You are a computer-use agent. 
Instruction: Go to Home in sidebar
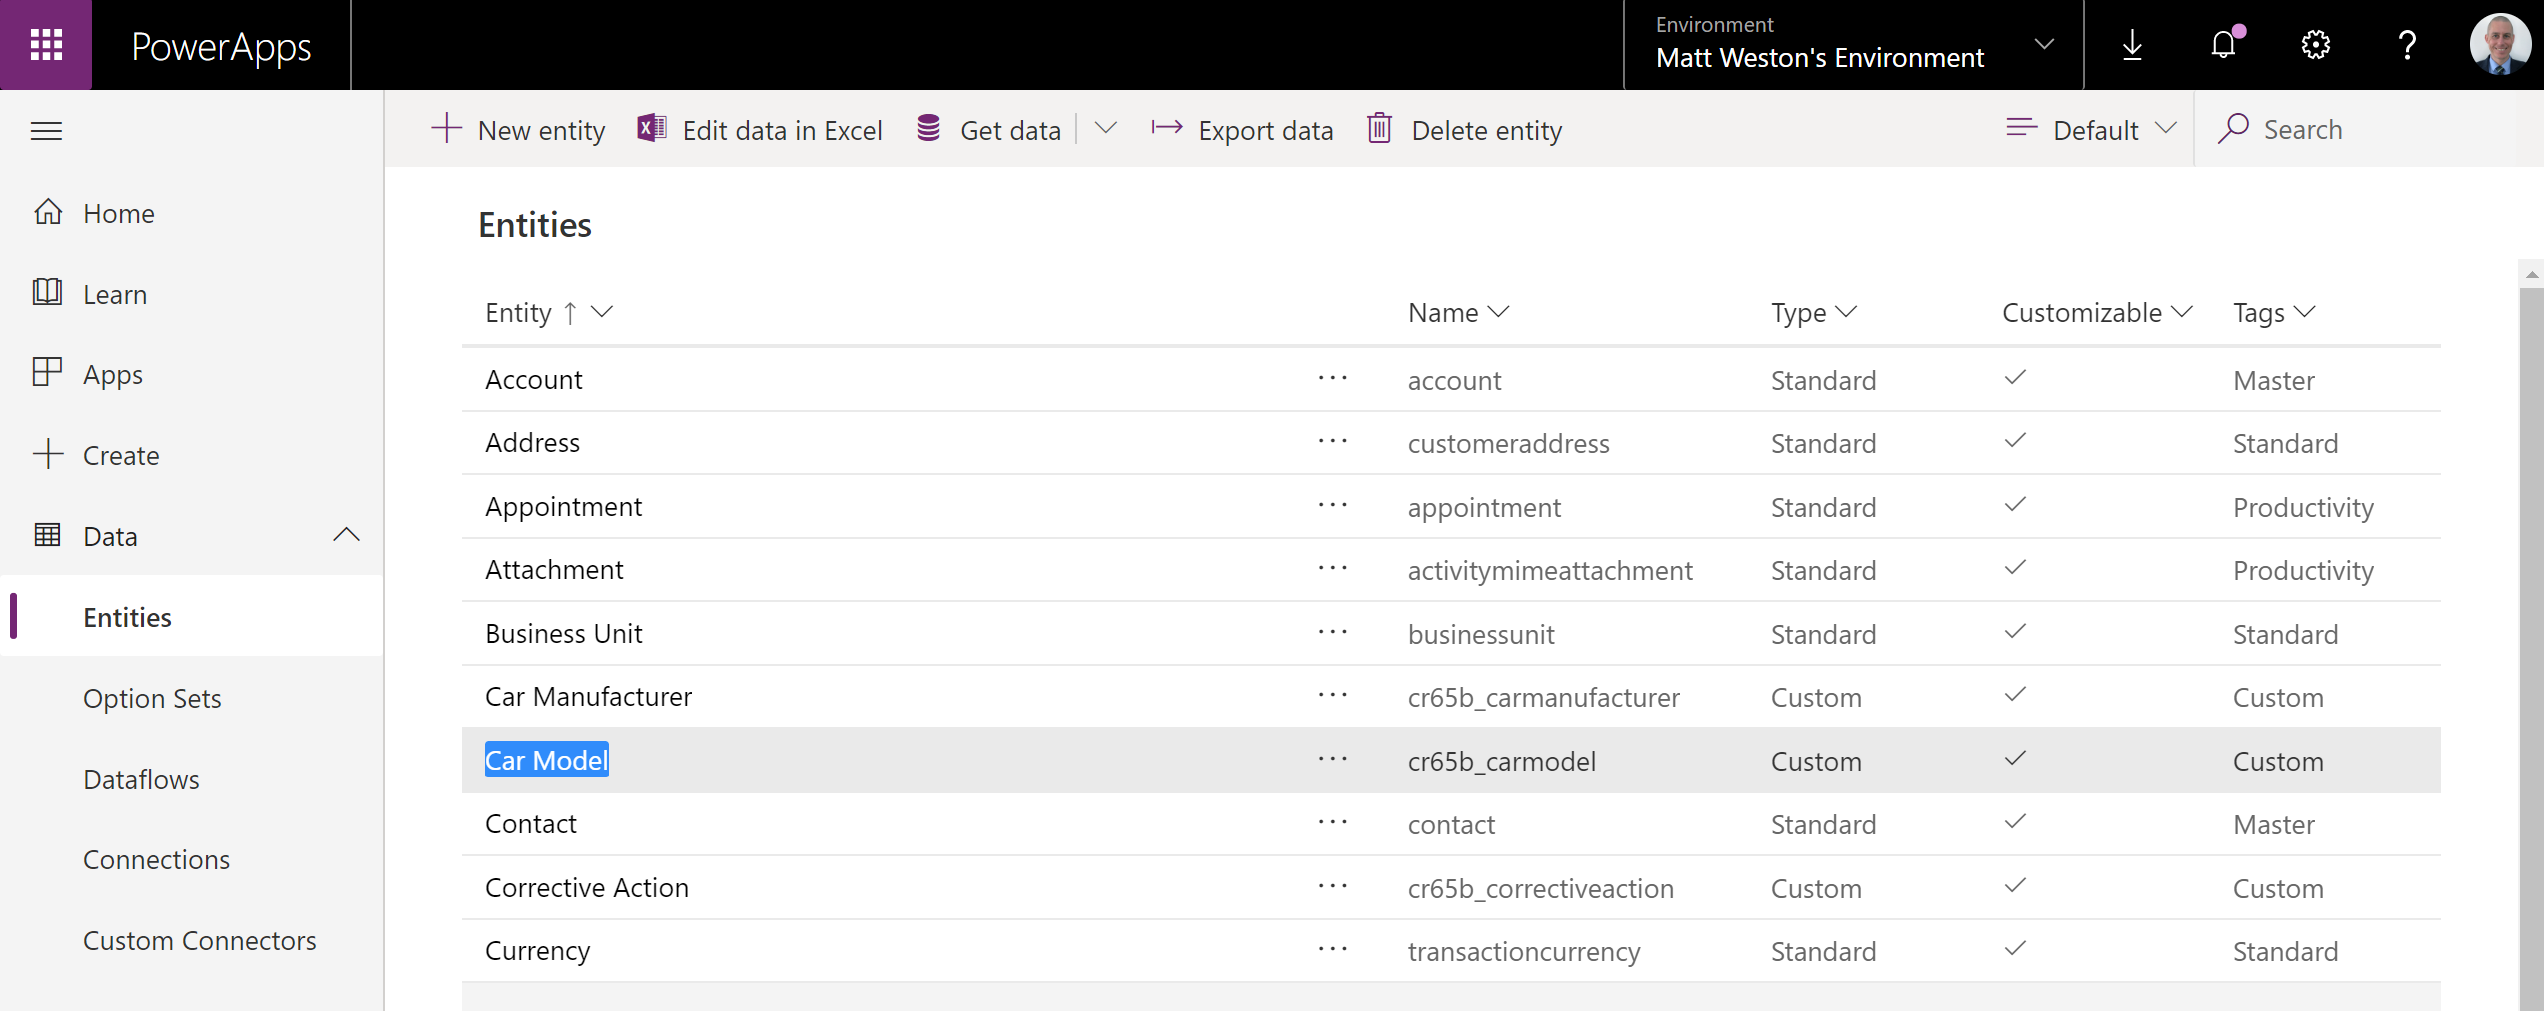pos(119,213)
